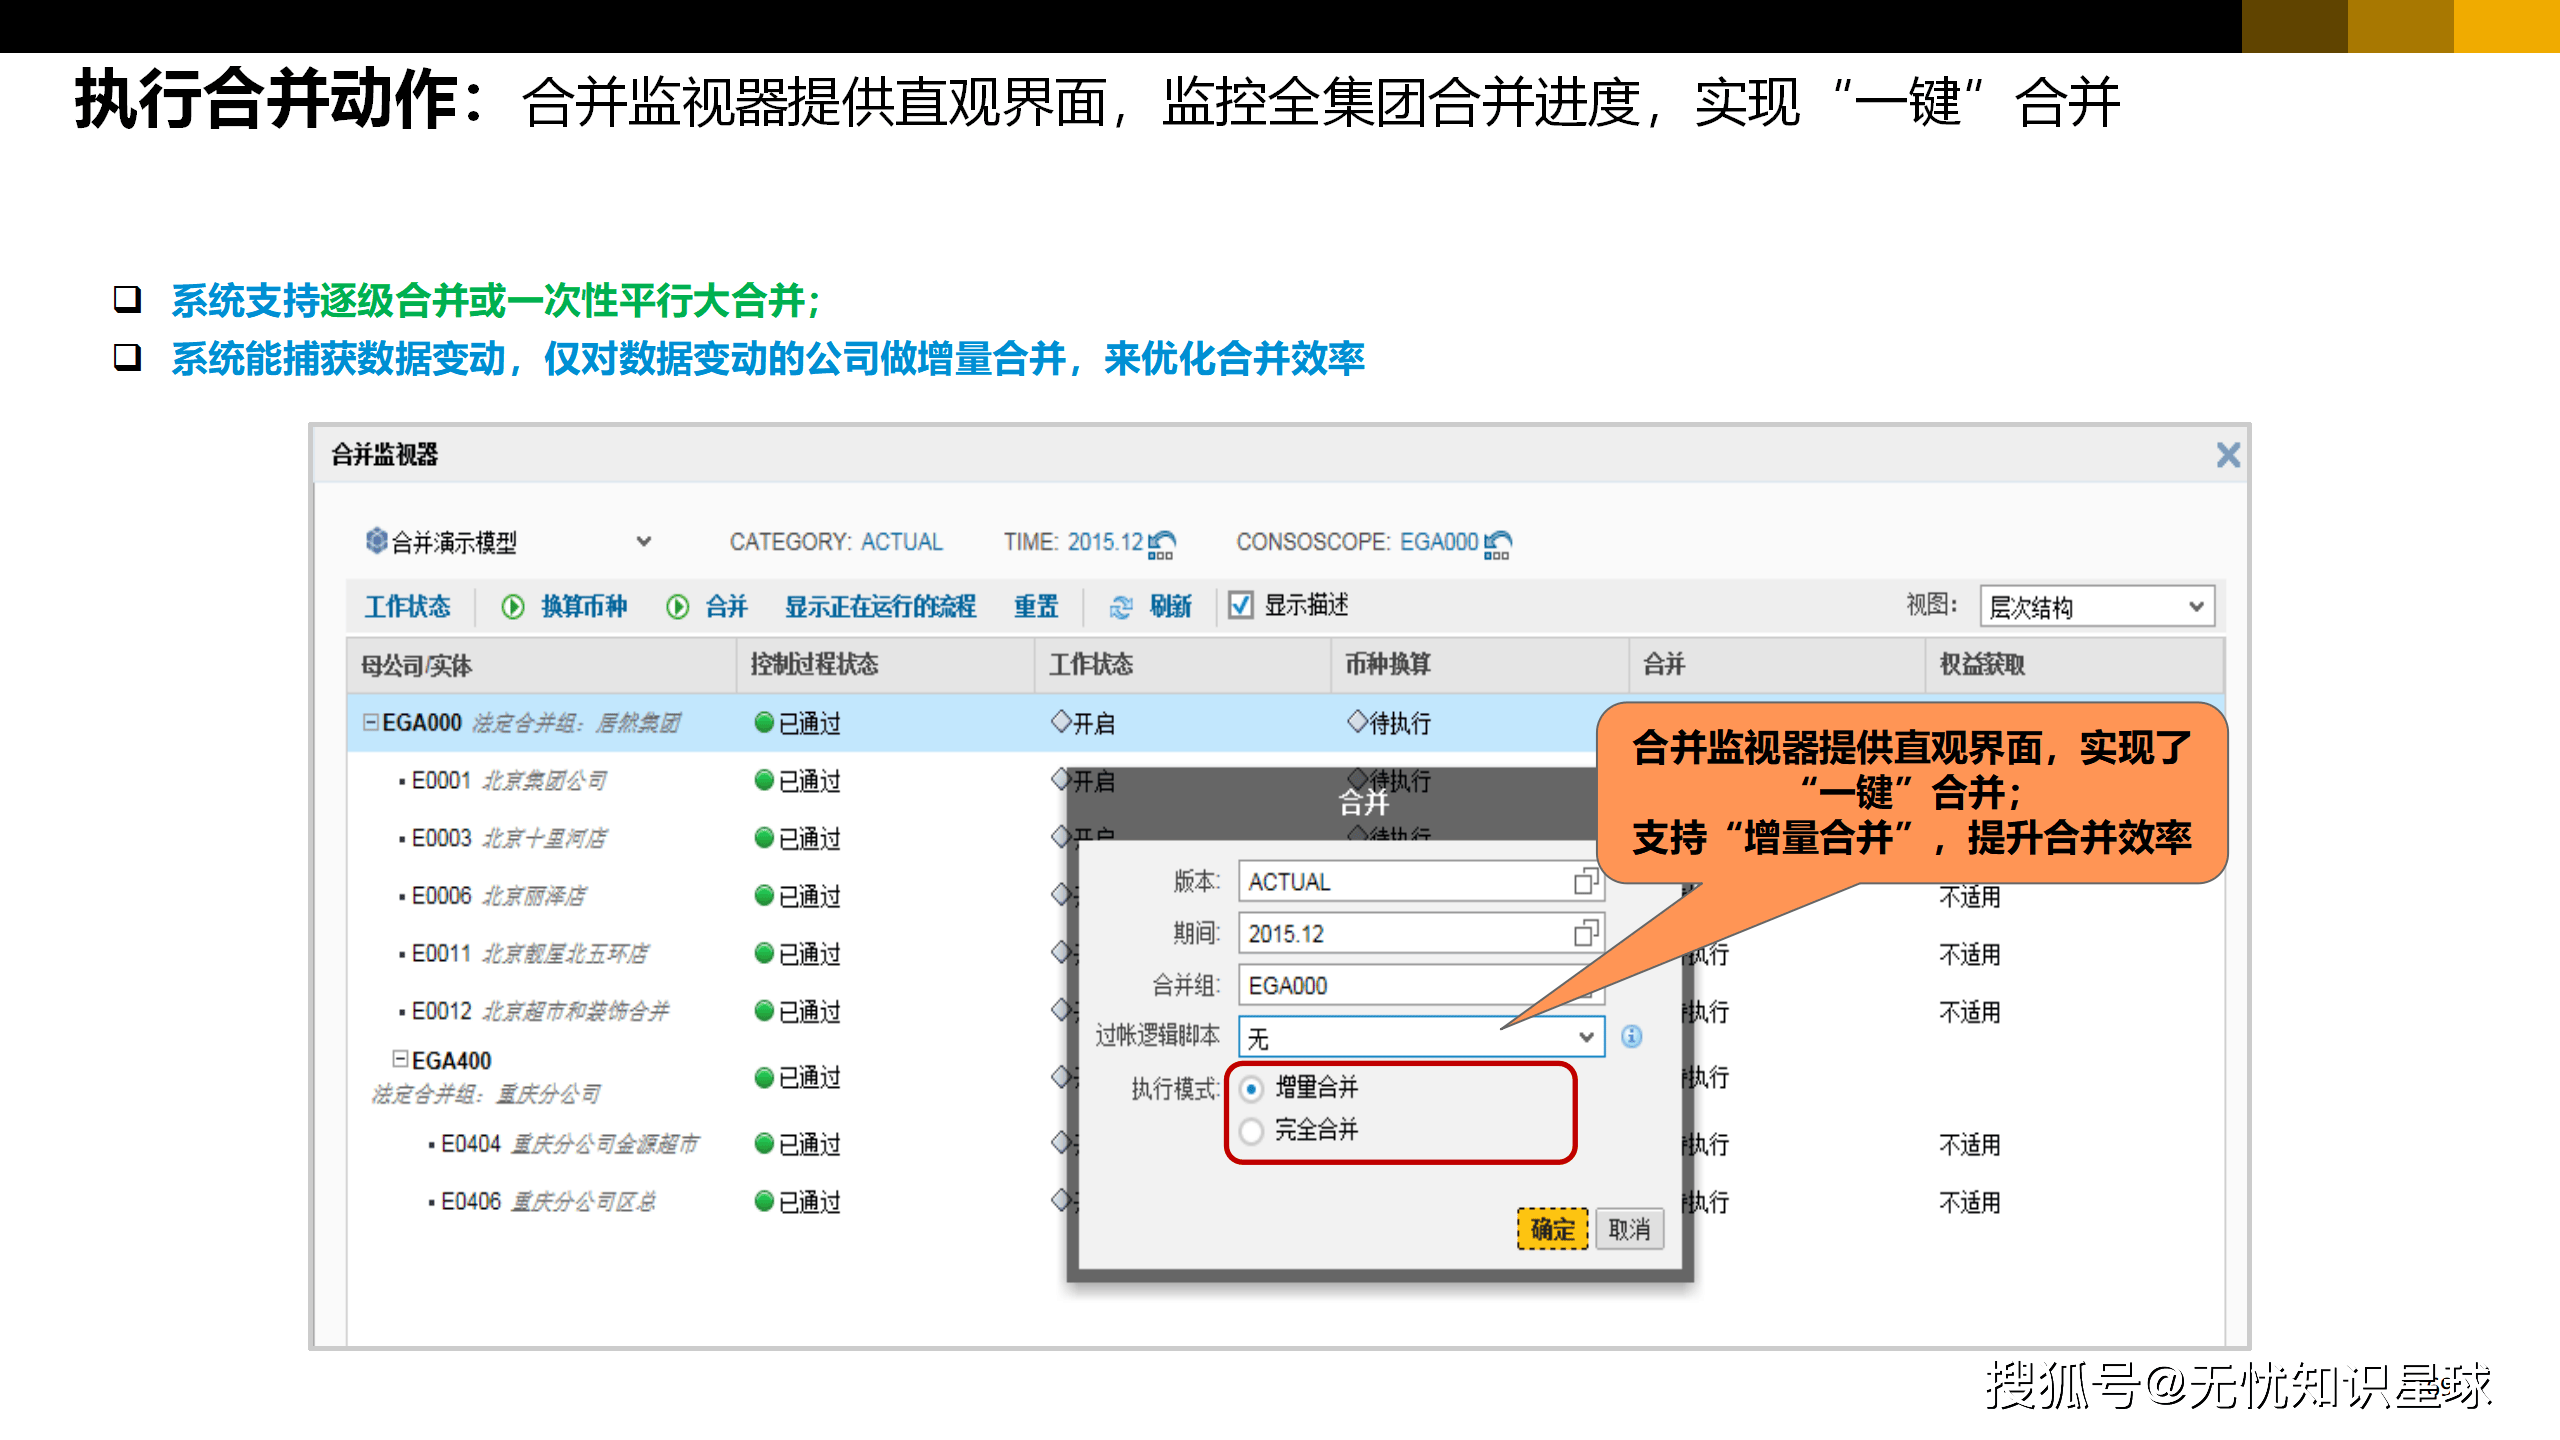
Task: Click 不适用 in the E0012 row
Action: pyautogui.click(x=1970, y=1011)
